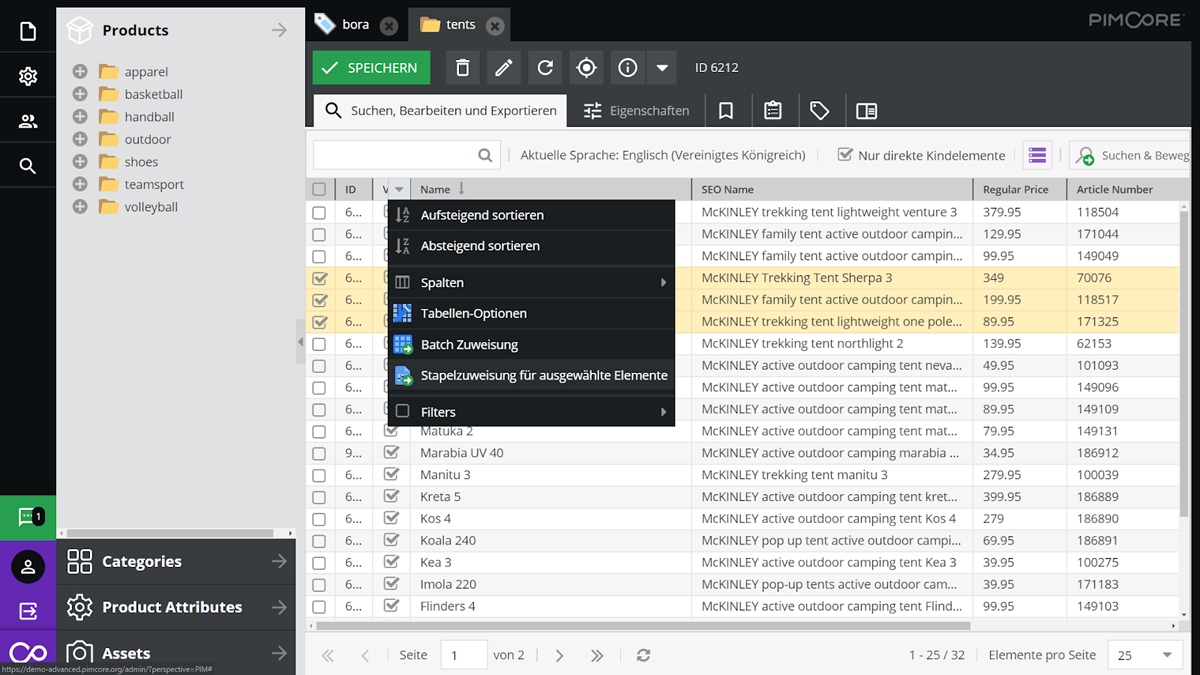Choose Batch Zuweisung
Viewport: 1200px width, 675px height.
click(531, 345)
